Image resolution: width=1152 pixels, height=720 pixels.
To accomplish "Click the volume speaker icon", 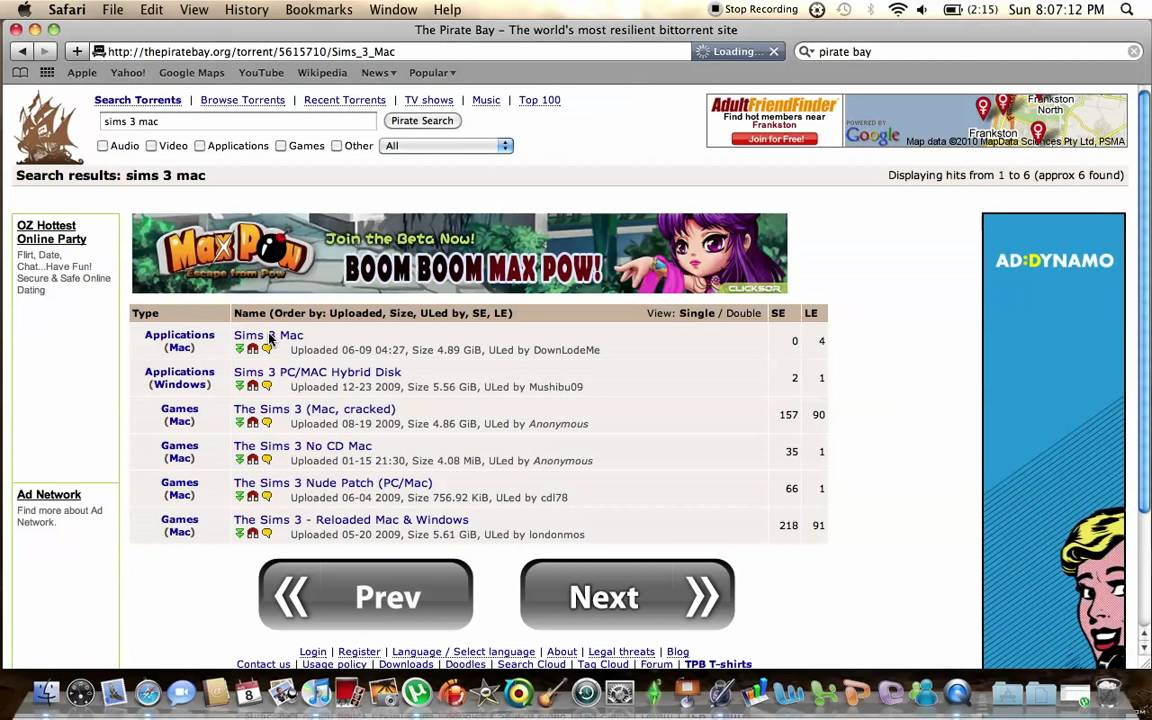I will (922, 10).
